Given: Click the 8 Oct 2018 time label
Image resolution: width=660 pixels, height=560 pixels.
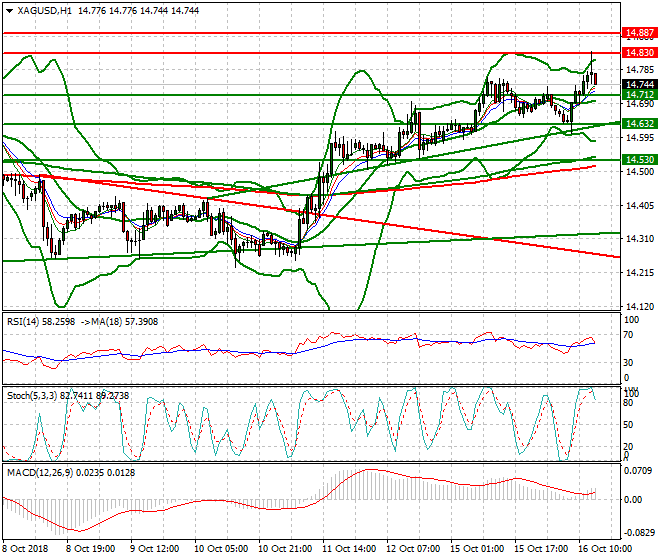Looking at the screenshot, I should [x=26, y=549].
